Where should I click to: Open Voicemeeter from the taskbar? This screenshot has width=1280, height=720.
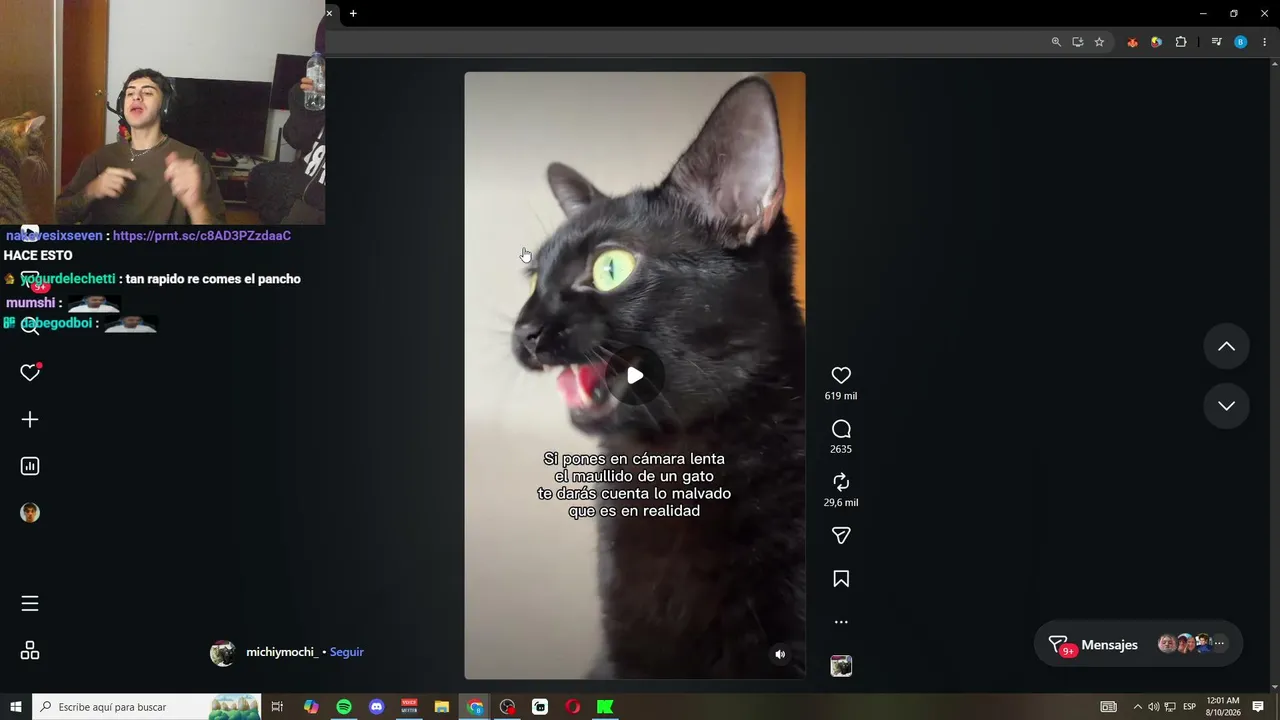[x=409, y=707]
